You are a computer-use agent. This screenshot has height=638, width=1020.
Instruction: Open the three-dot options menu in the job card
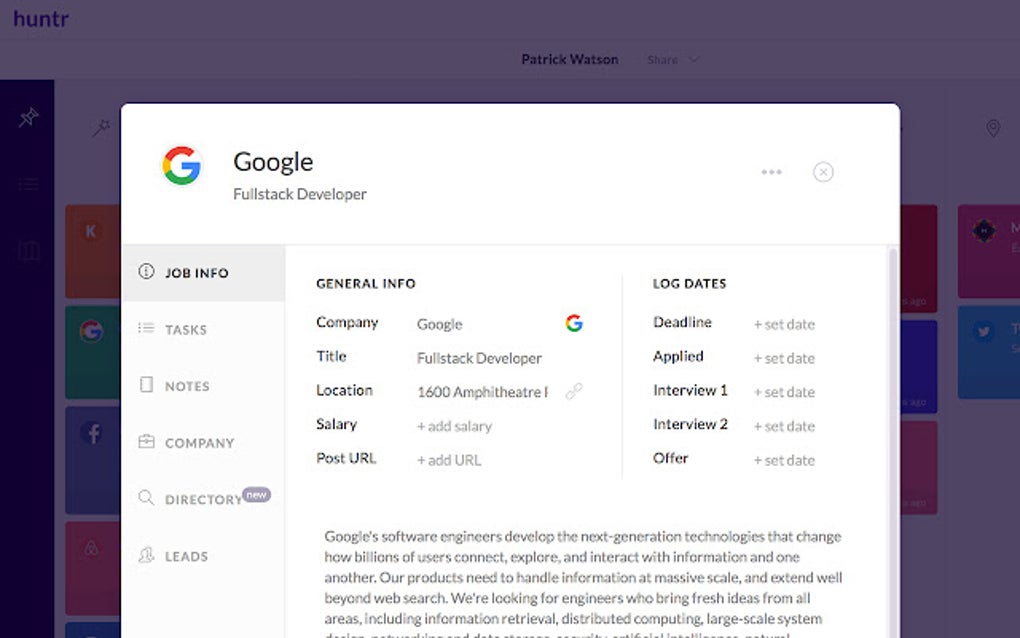771,172
